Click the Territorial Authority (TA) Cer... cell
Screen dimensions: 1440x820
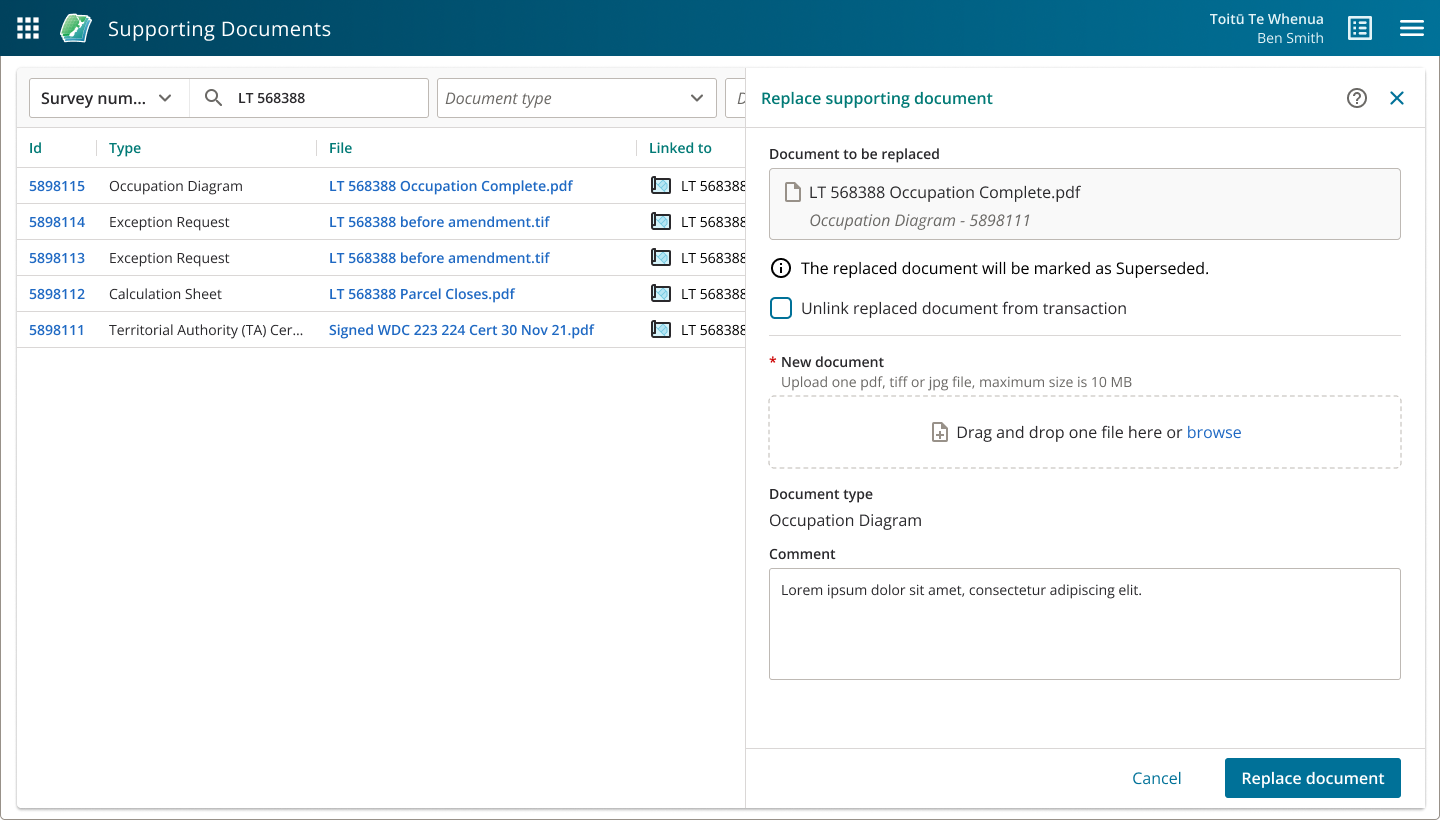206,330
